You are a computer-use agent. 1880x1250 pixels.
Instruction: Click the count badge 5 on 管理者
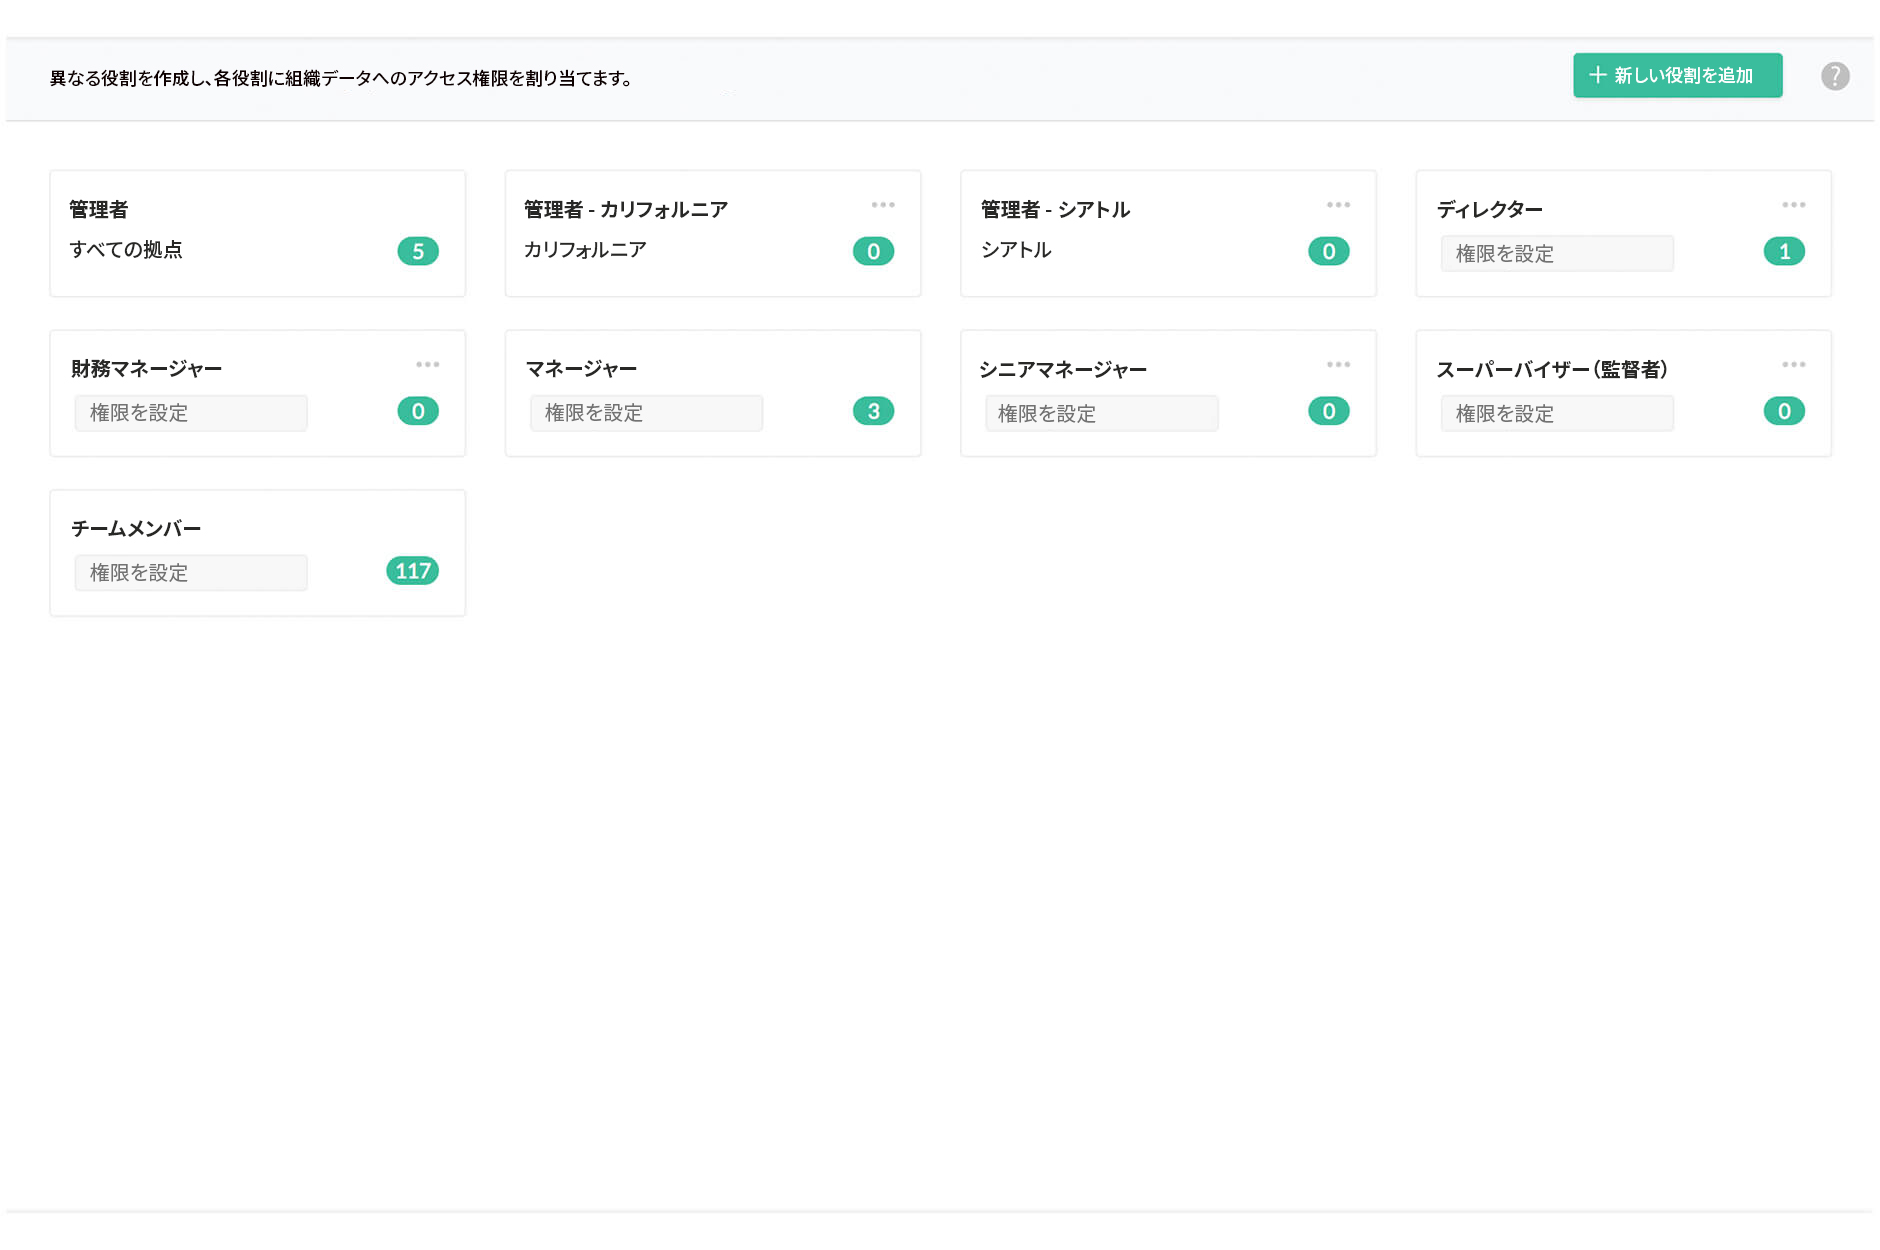[419, 251]
